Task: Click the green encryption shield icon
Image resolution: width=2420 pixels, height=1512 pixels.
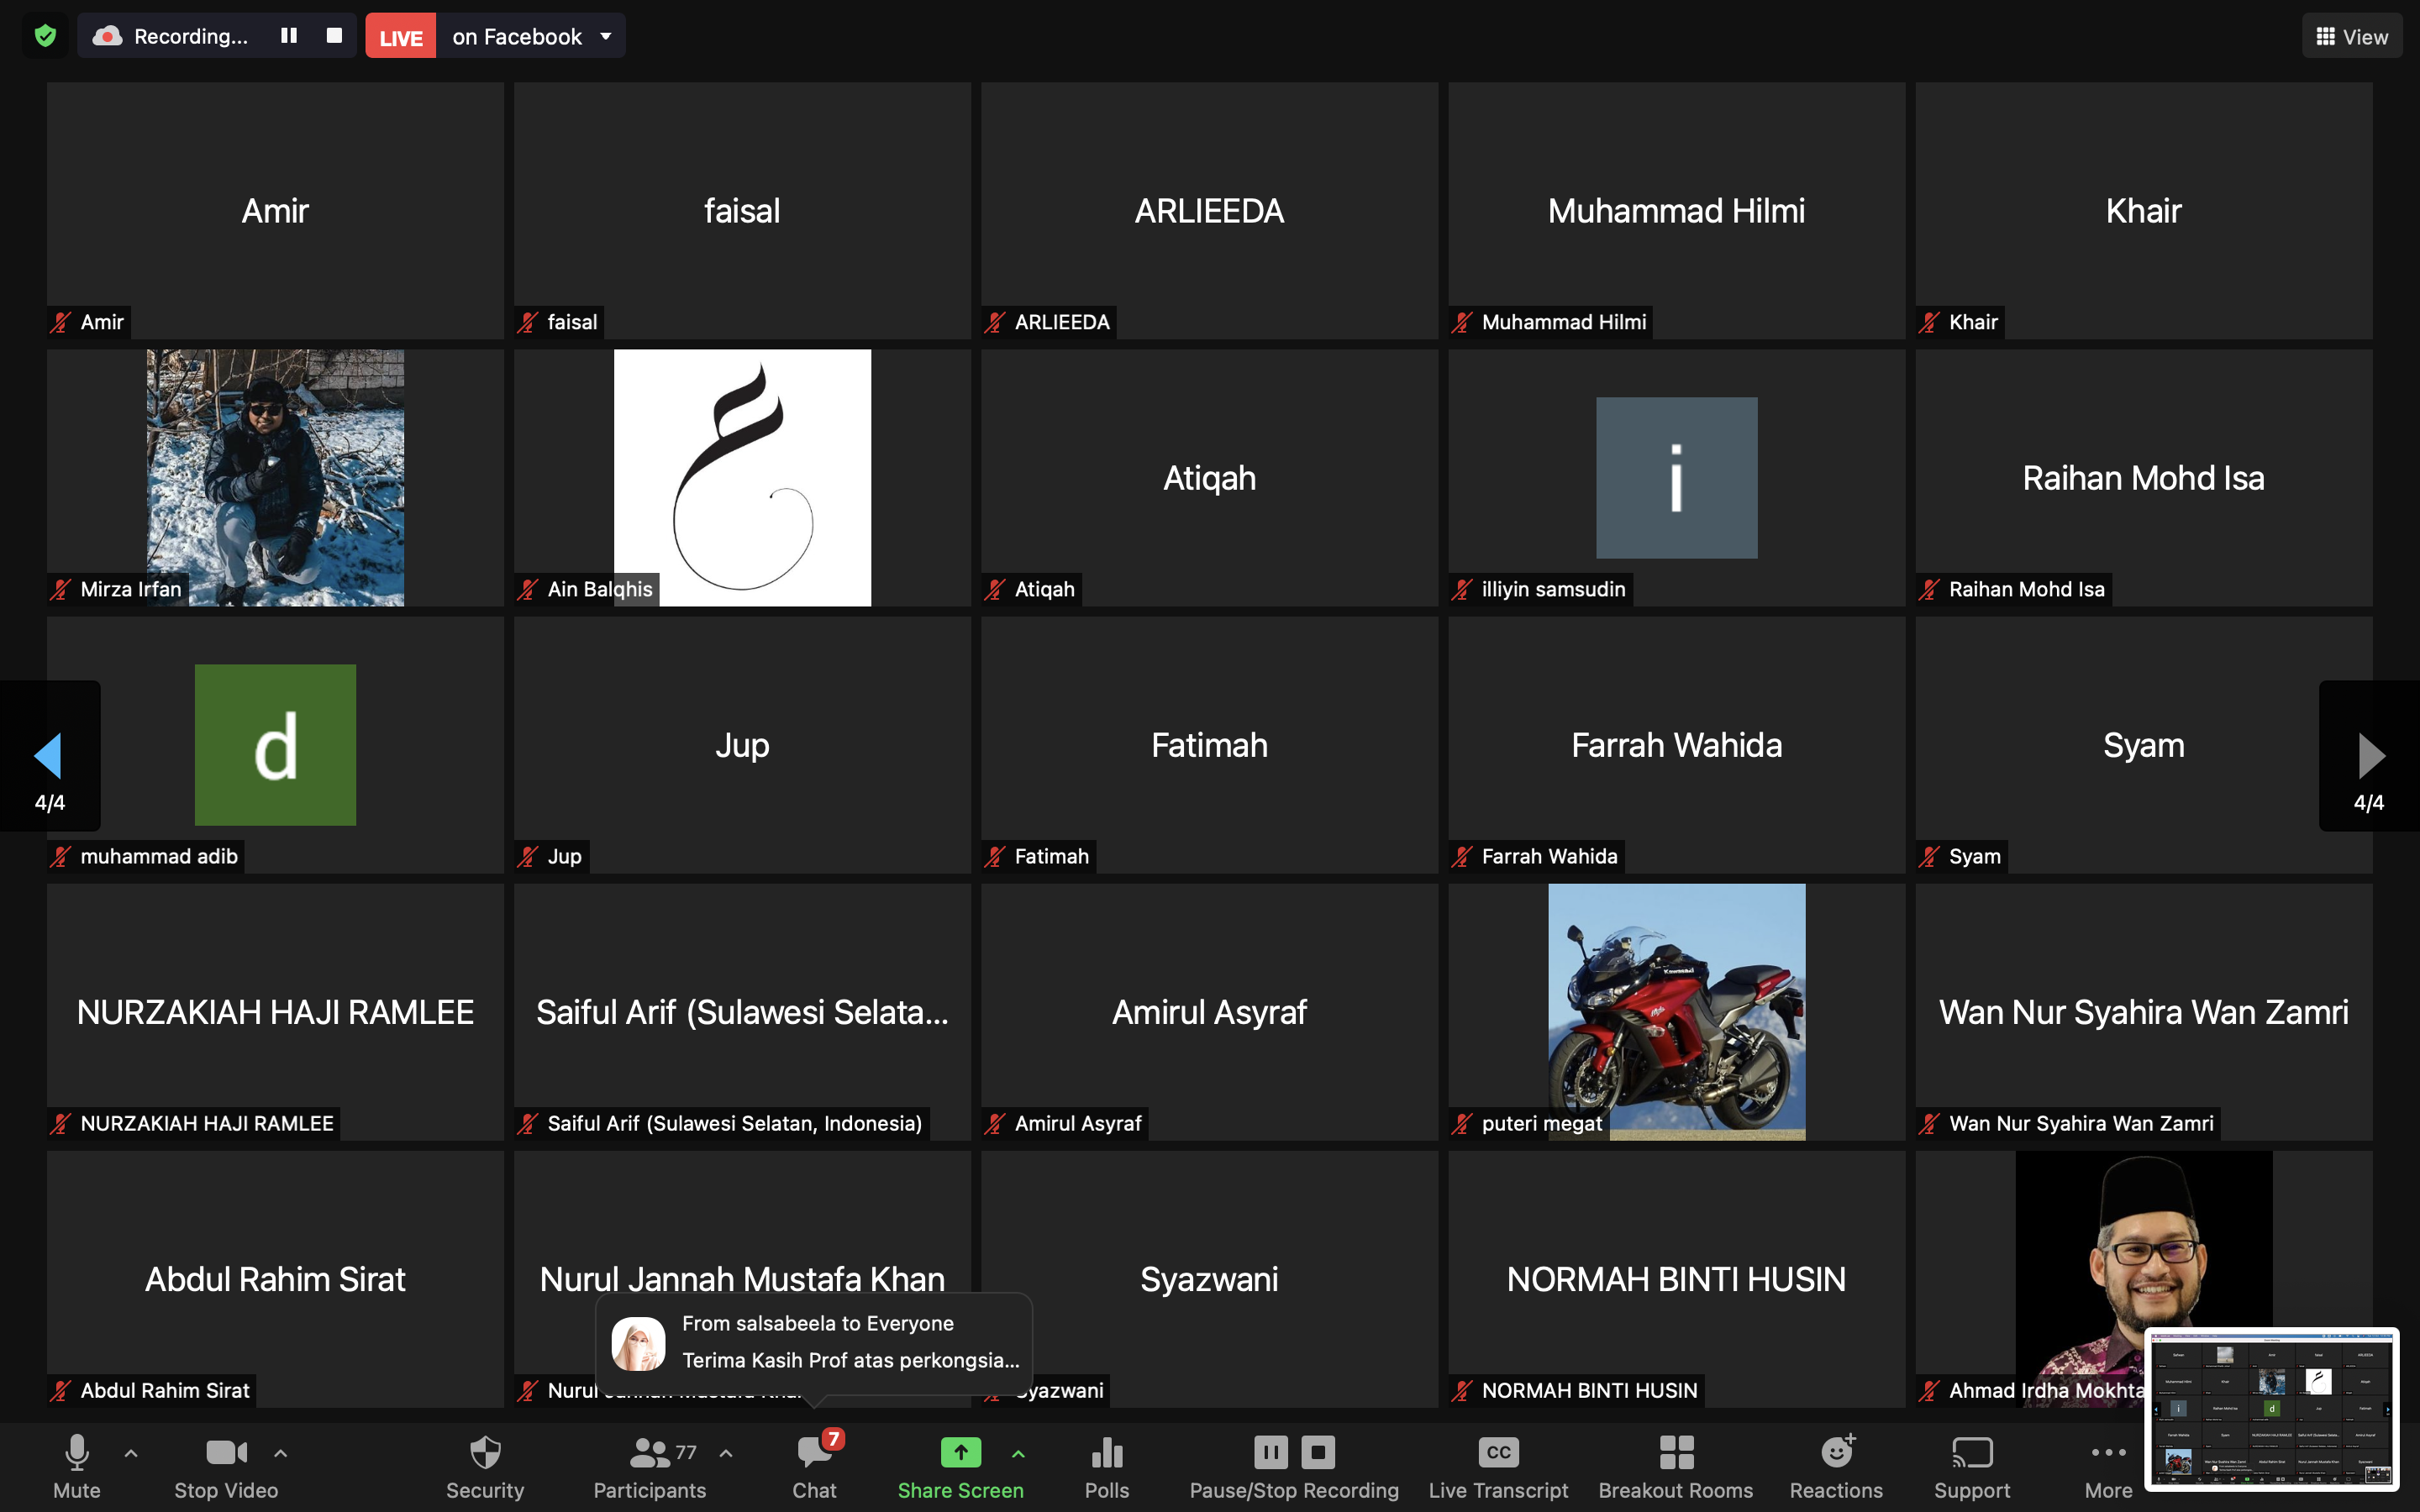Action: coord(45,36)
